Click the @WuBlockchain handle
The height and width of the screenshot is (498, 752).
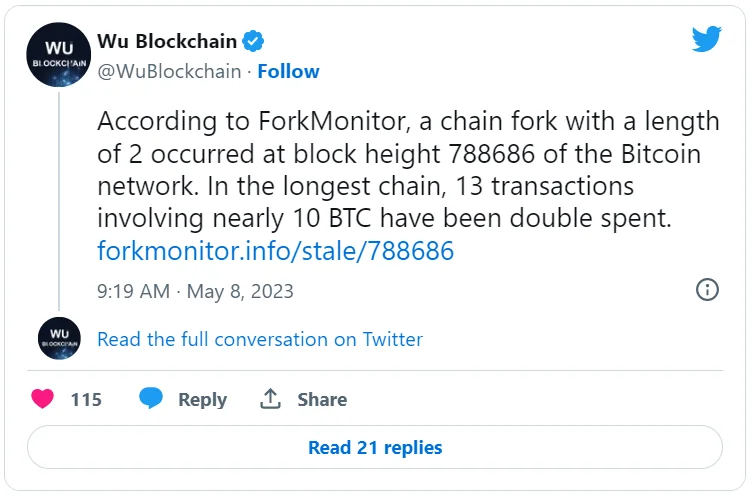coord(169,71)
